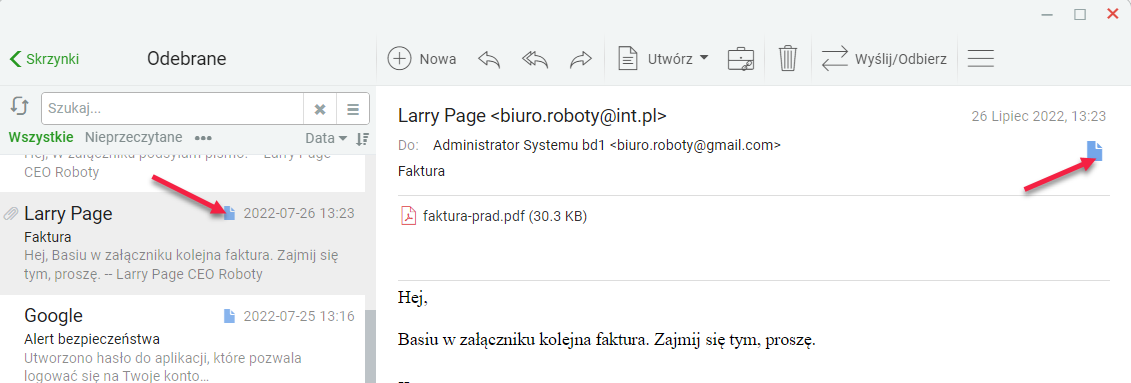The height and width of the screenshot is (383, 1131).
Task: Click the send/receive arrows icon
Action: (x=835, y=59)
